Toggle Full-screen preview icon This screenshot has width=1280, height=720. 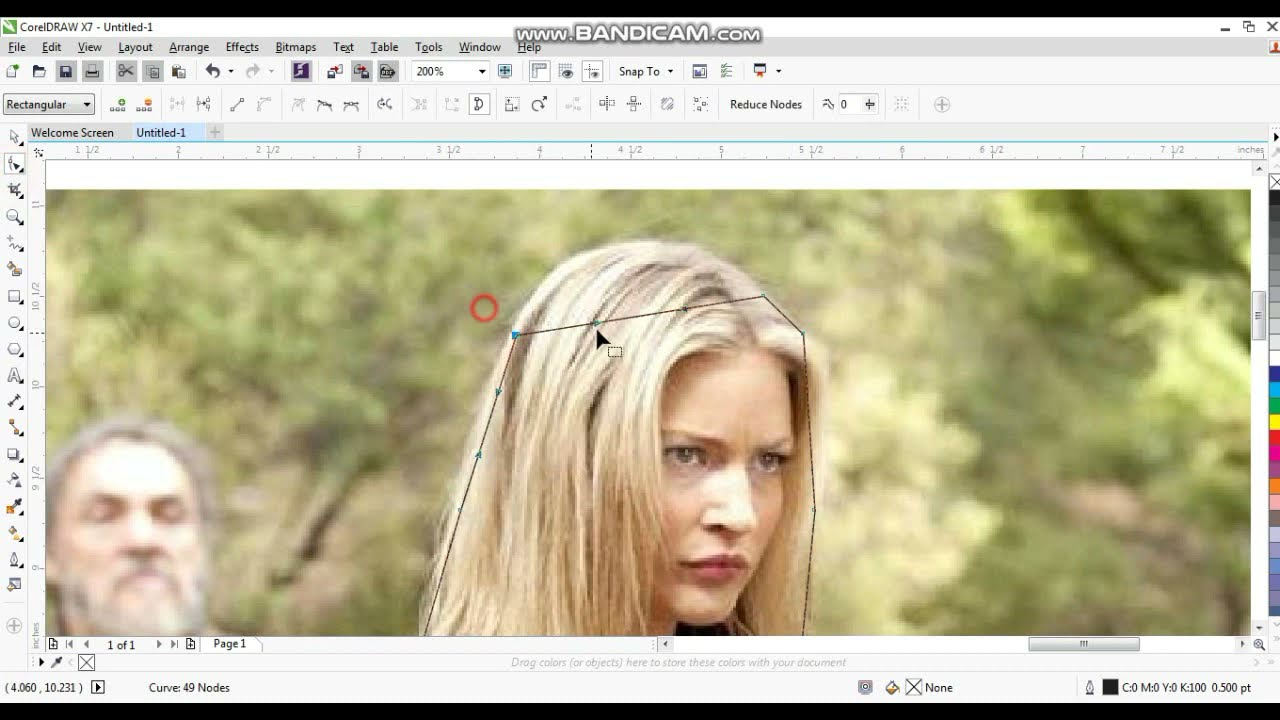coord(505,71)
